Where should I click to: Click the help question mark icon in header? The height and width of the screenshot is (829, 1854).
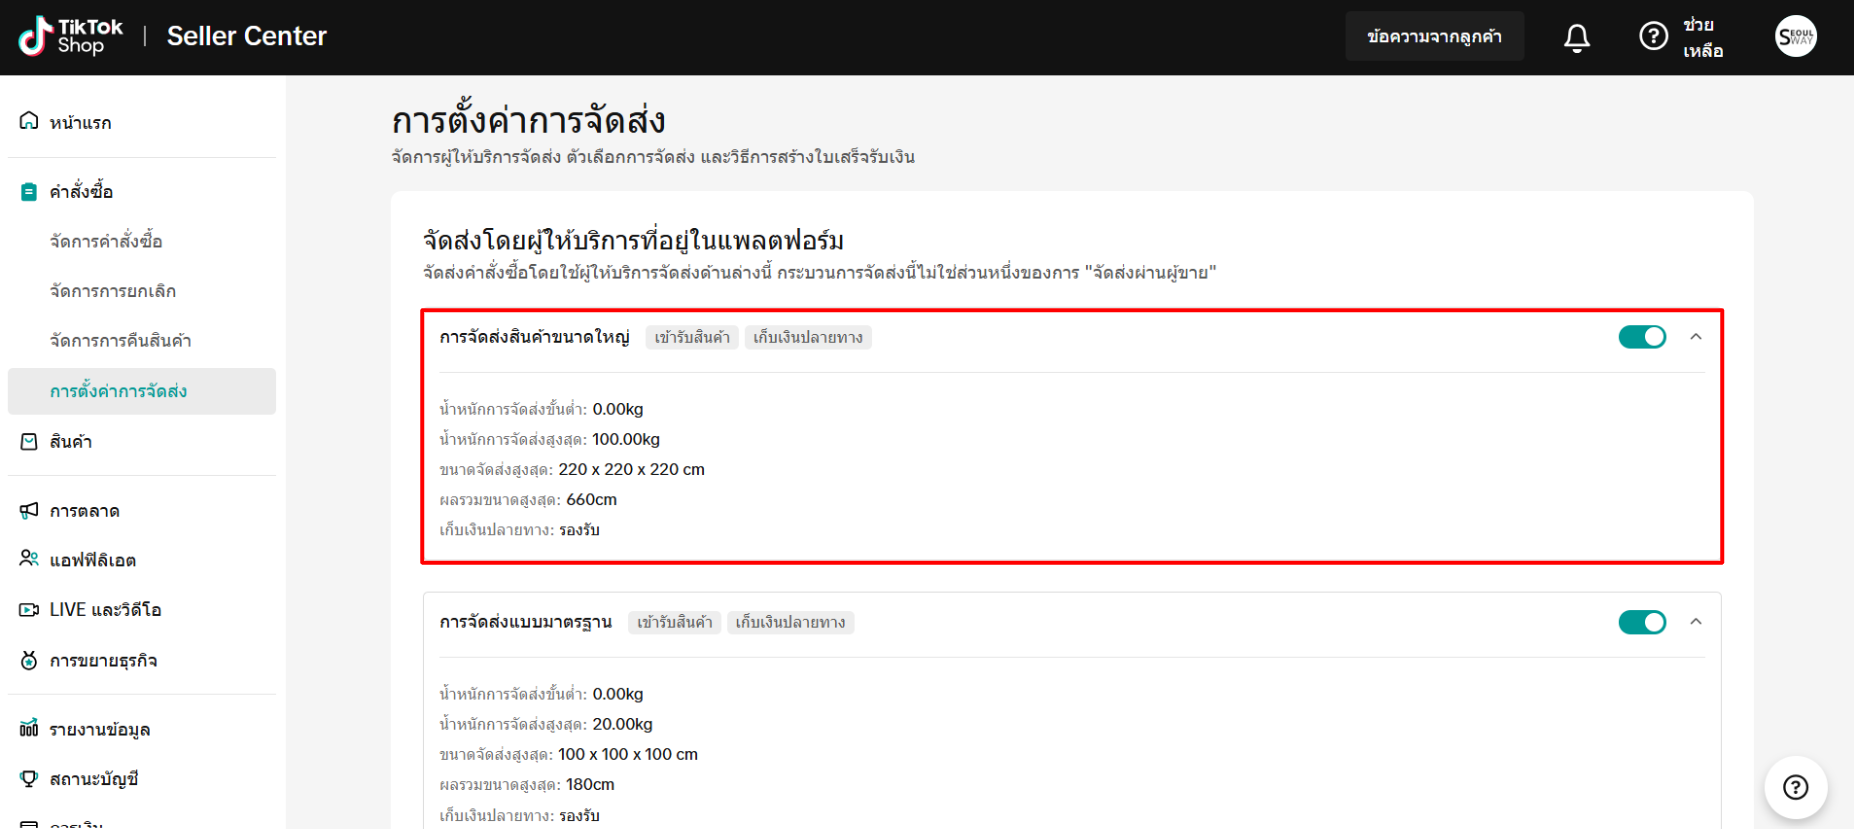(x=1653, y=37)
